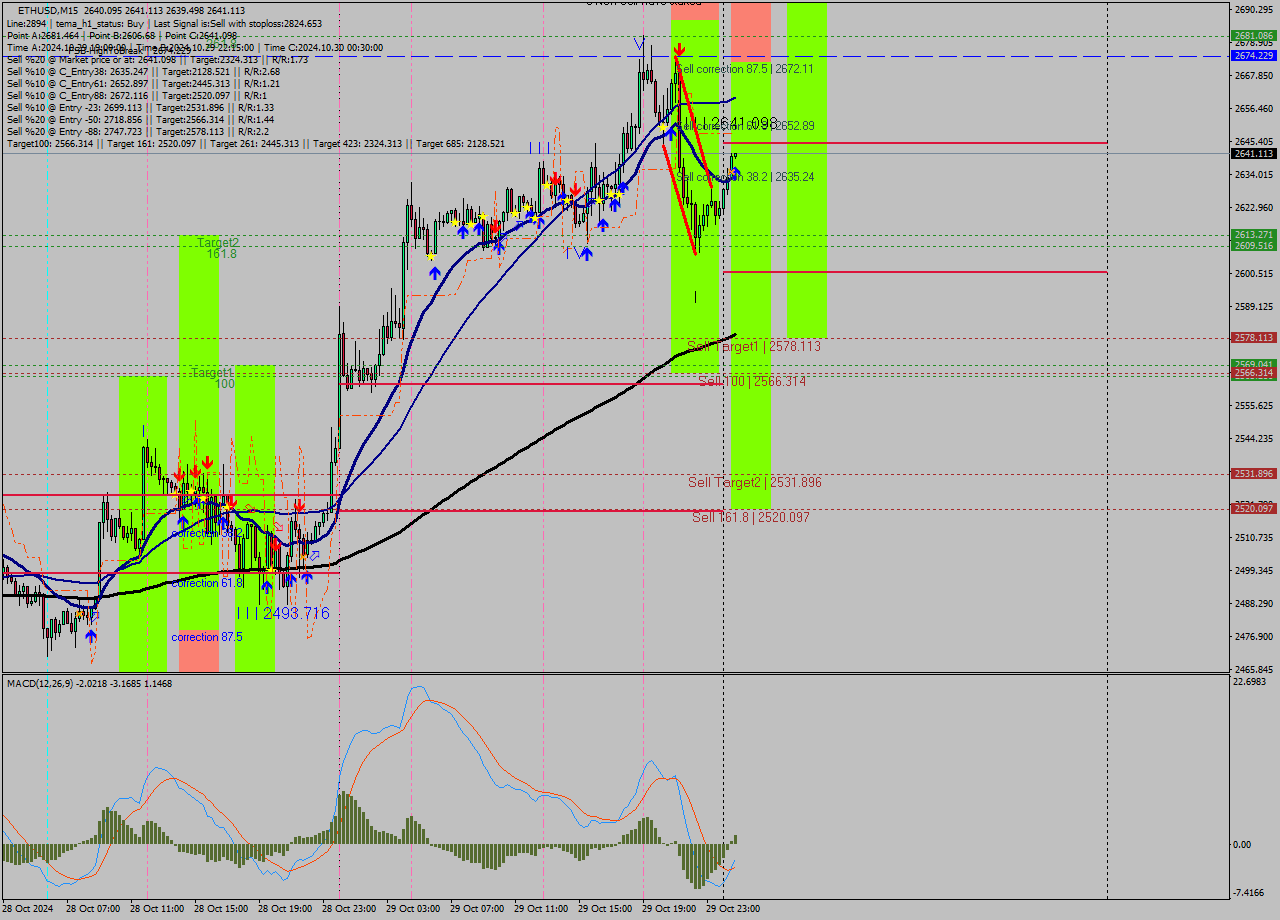Screen dimensions: 1280x920
Task: Click the red sell arrow above Sell correction 87.5
Action: pos(679,49)
